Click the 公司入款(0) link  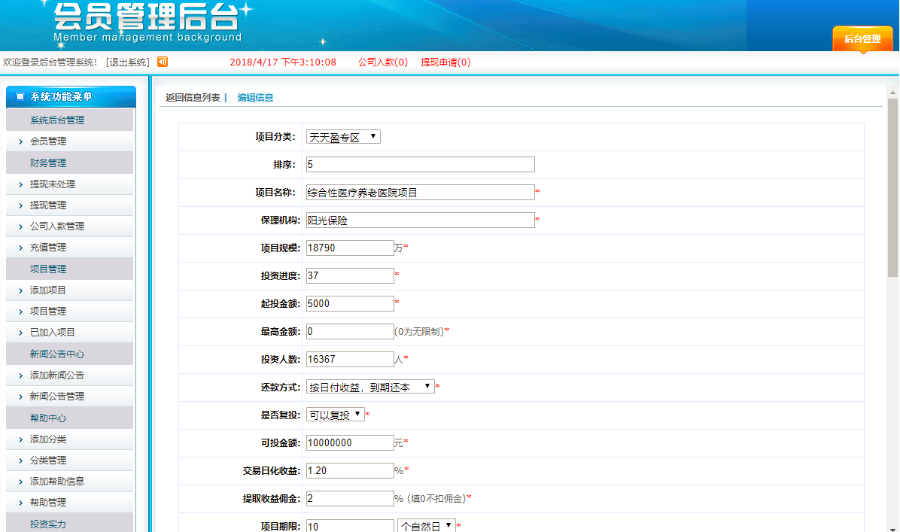tap(383, 62)
